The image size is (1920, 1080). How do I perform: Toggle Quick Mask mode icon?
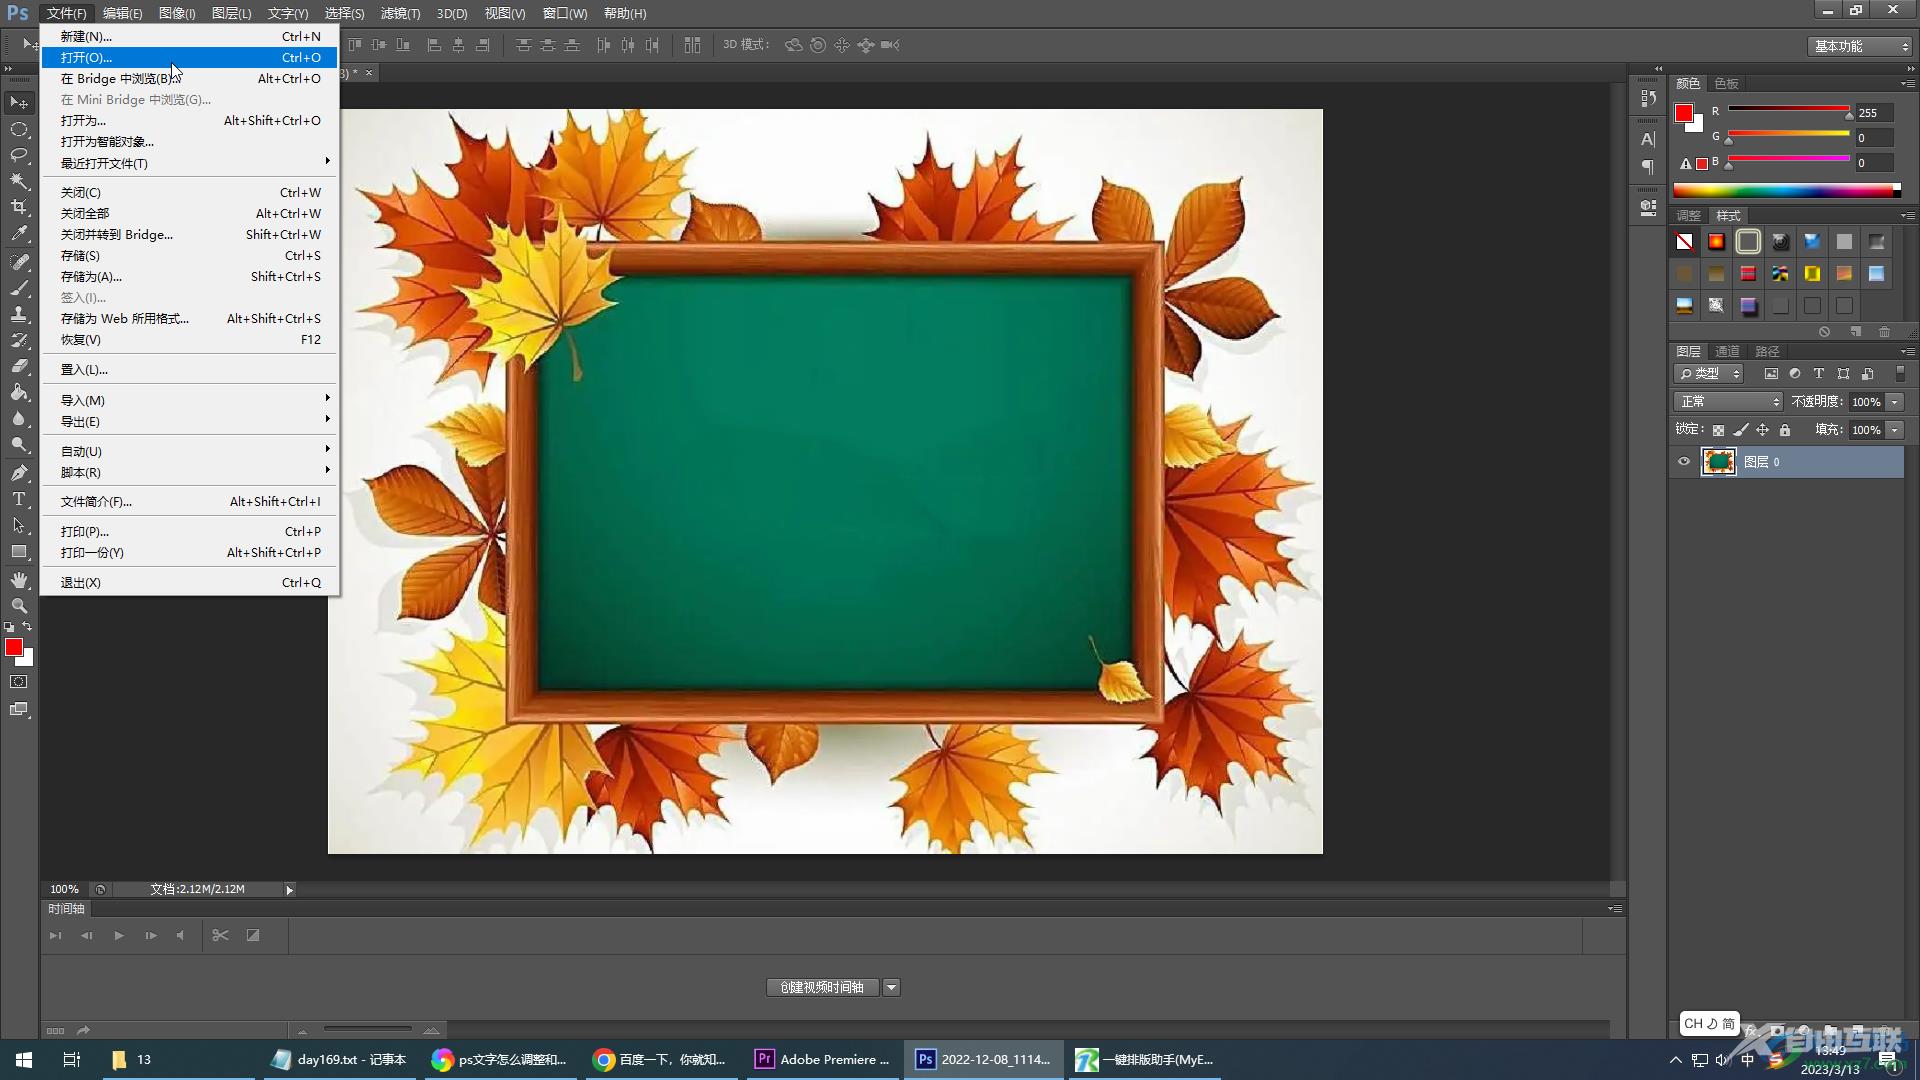(19, 682)
